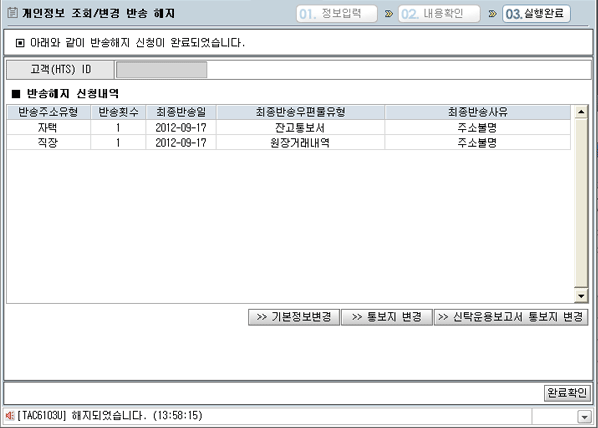Click the table scrollbar up arrow
Screen dimensions: 598x428
click(x=581, y=112)
